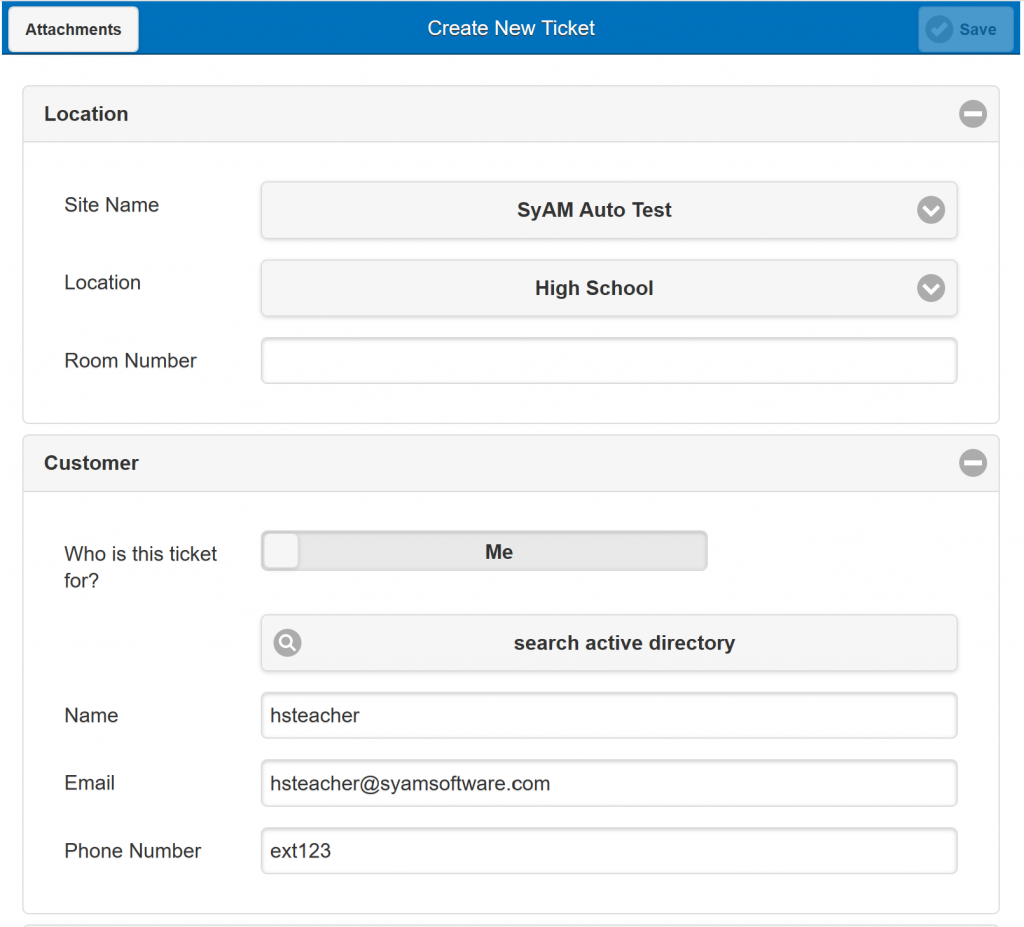Screen dimensions: 1024x927
Task: Click the Name field containing hsteacher
Action: pos(608,715)
